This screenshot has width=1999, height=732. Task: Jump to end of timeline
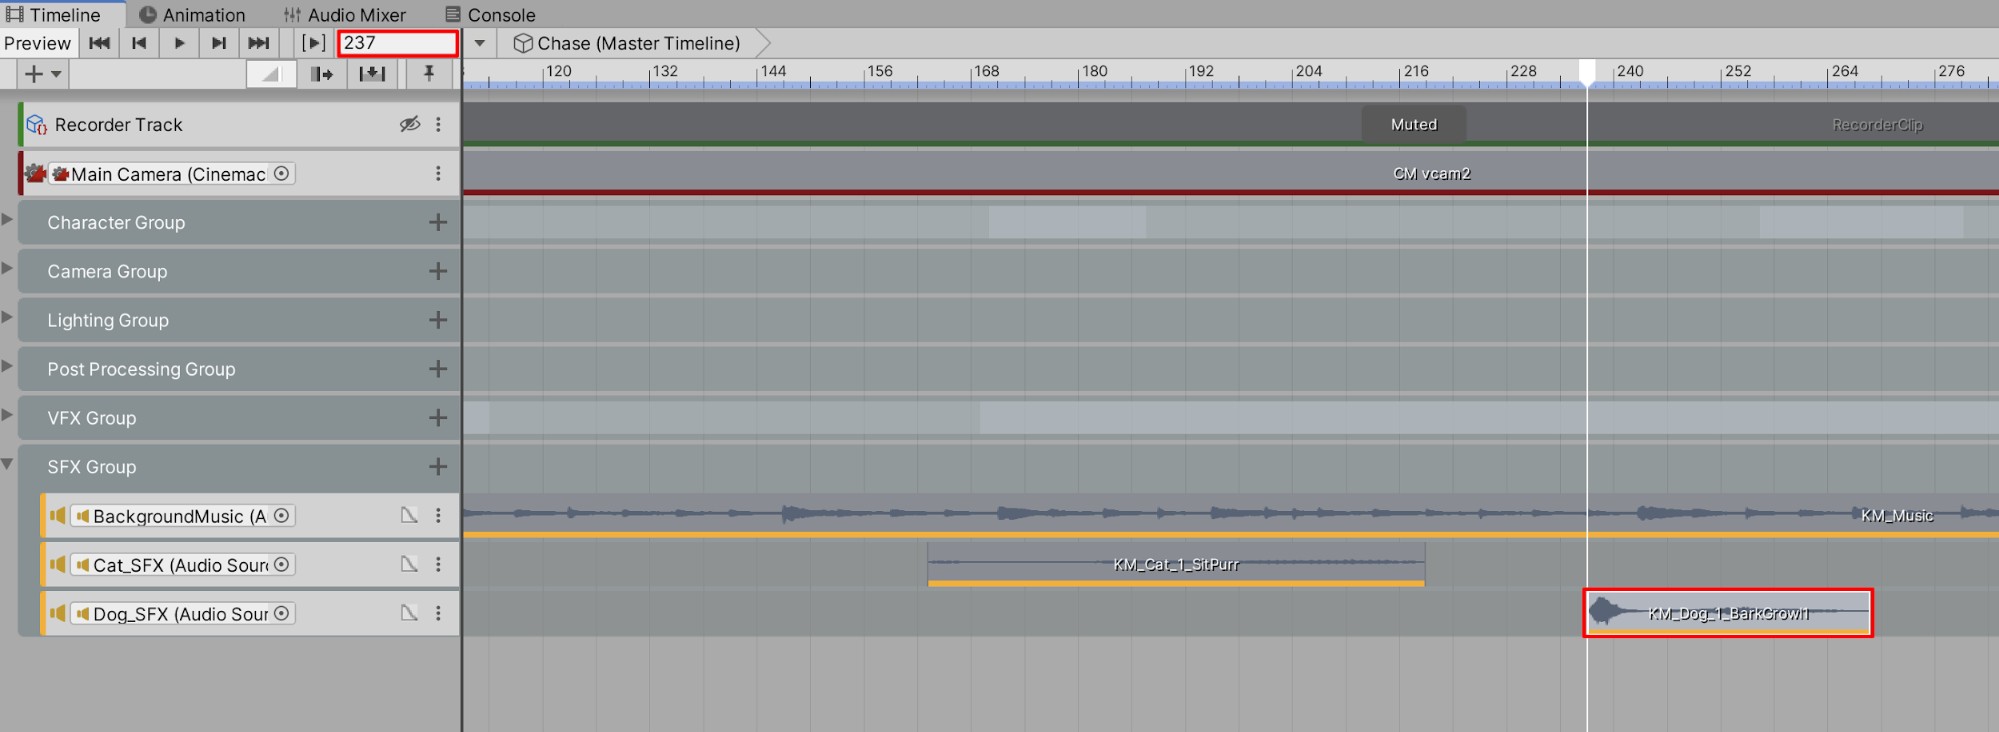(x=258, y=43)
